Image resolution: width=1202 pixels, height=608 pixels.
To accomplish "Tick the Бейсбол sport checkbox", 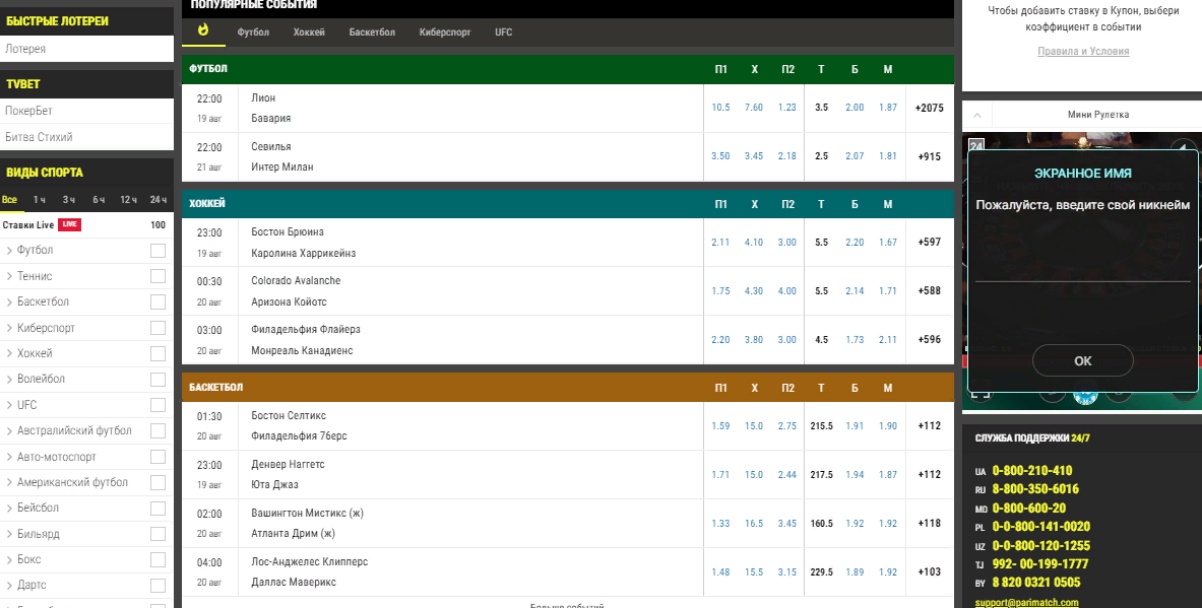I will pos(158,508).
